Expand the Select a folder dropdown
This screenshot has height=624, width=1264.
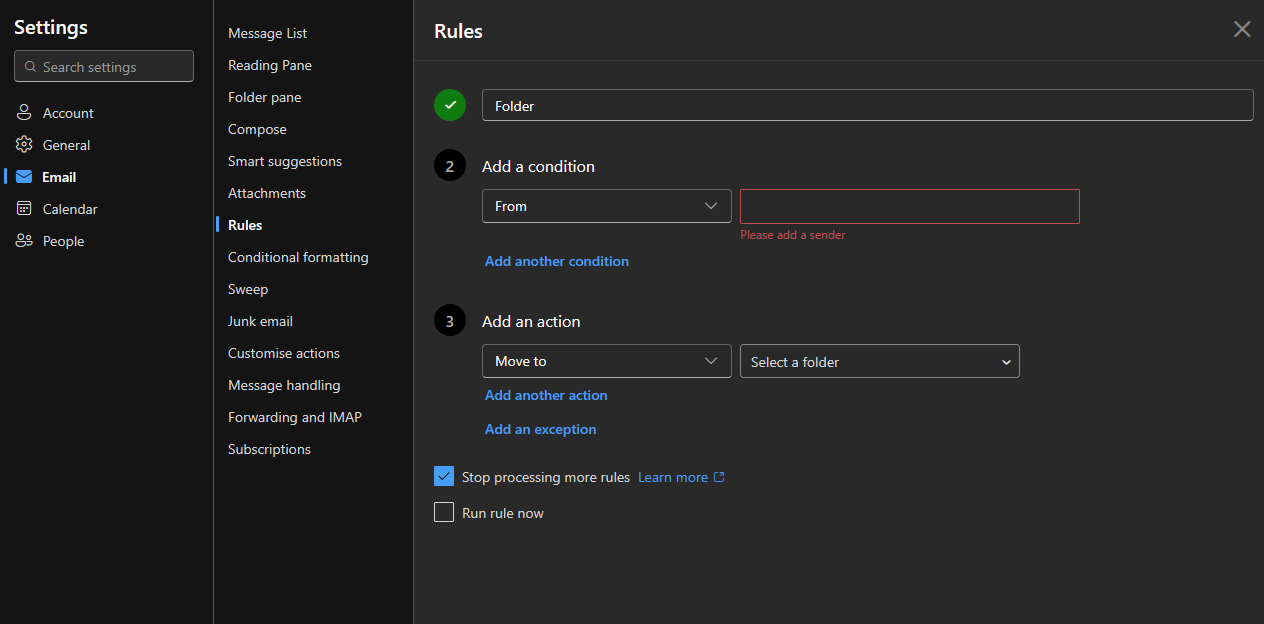click(x=880, y=361)
